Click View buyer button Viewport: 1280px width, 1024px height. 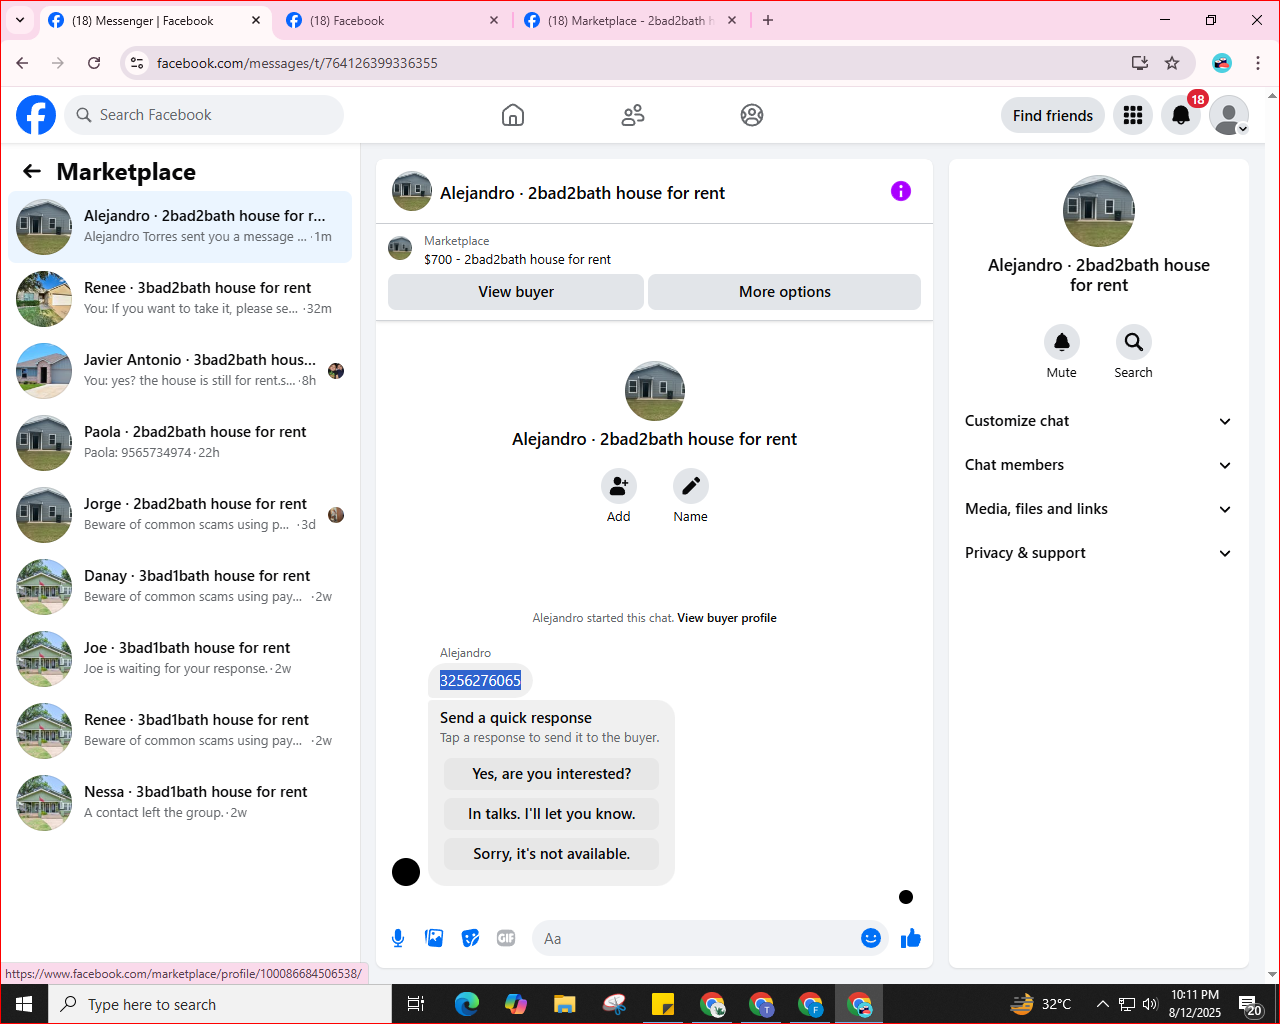tap(516, 292)
